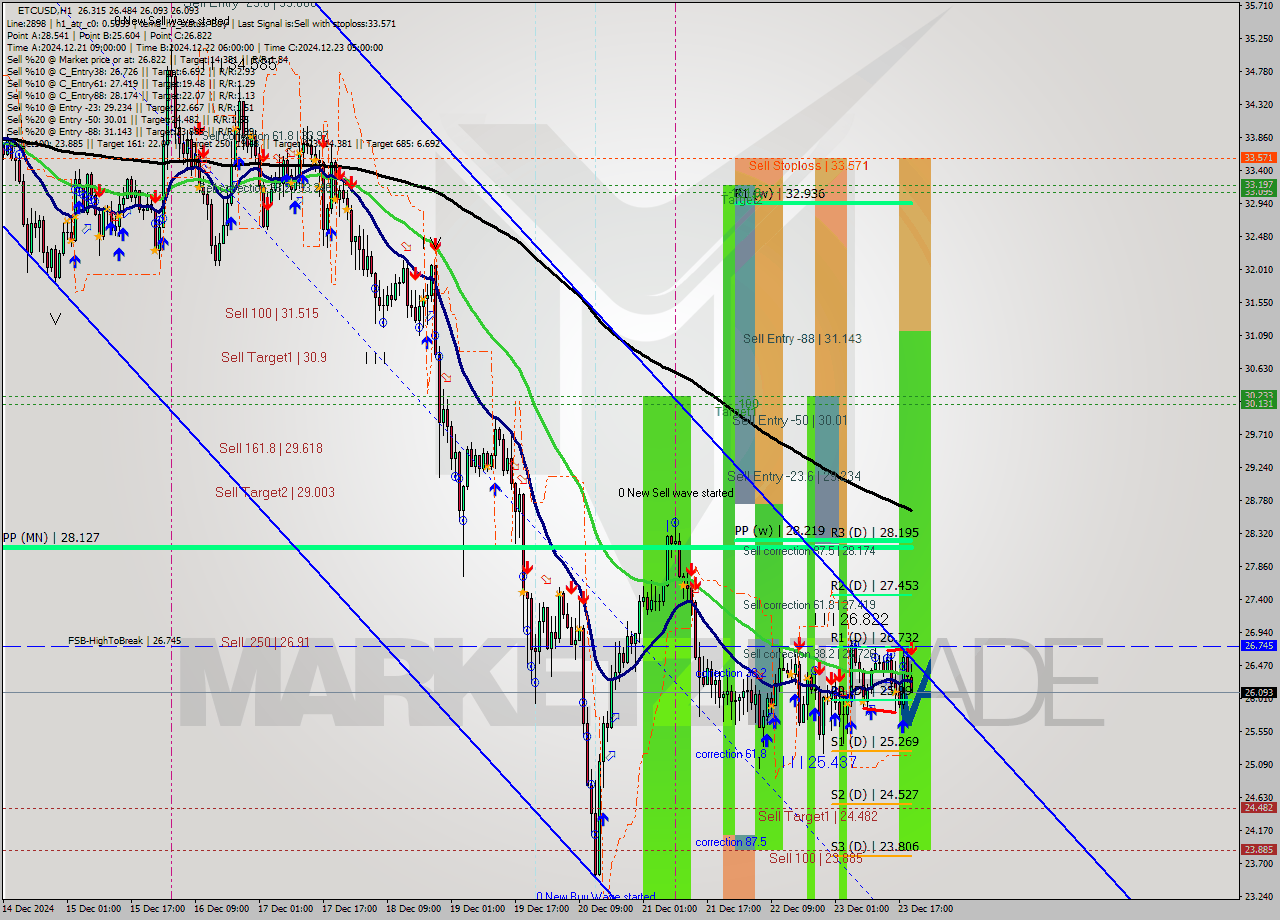Select the 'Sell 100 | 31.515' level label

coord(272,313)
